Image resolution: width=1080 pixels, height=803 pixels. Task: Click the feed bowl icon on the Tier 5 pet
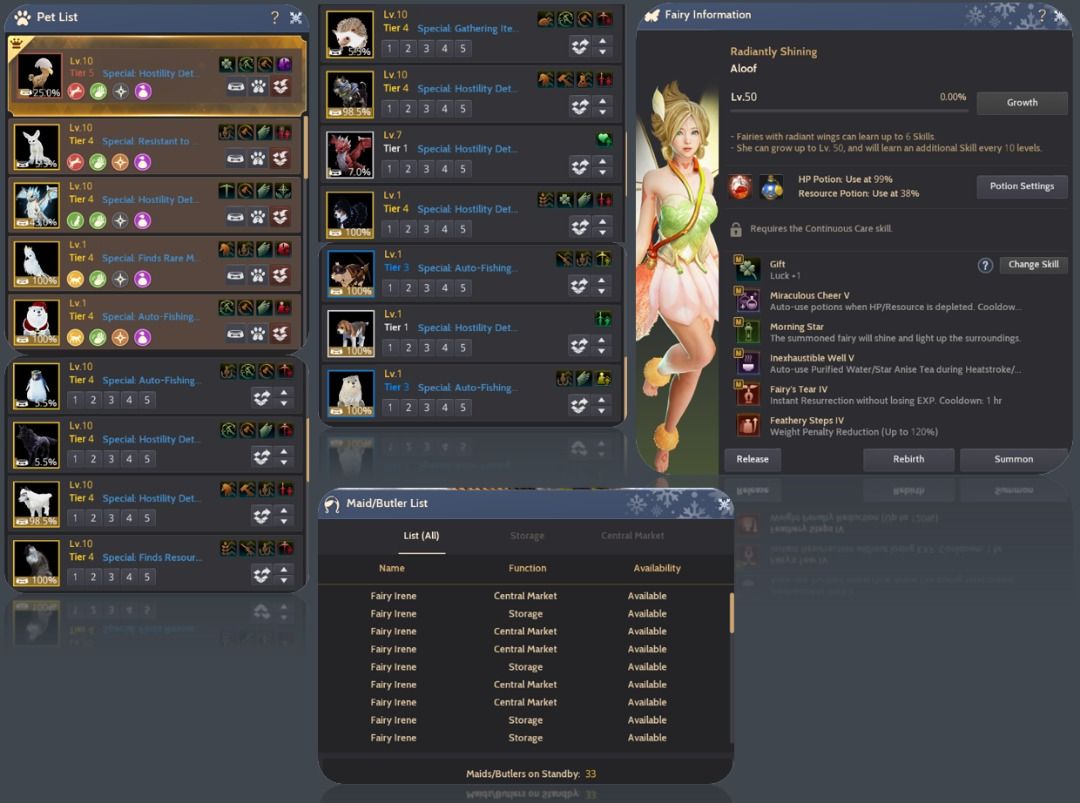[x=236, y=87]
